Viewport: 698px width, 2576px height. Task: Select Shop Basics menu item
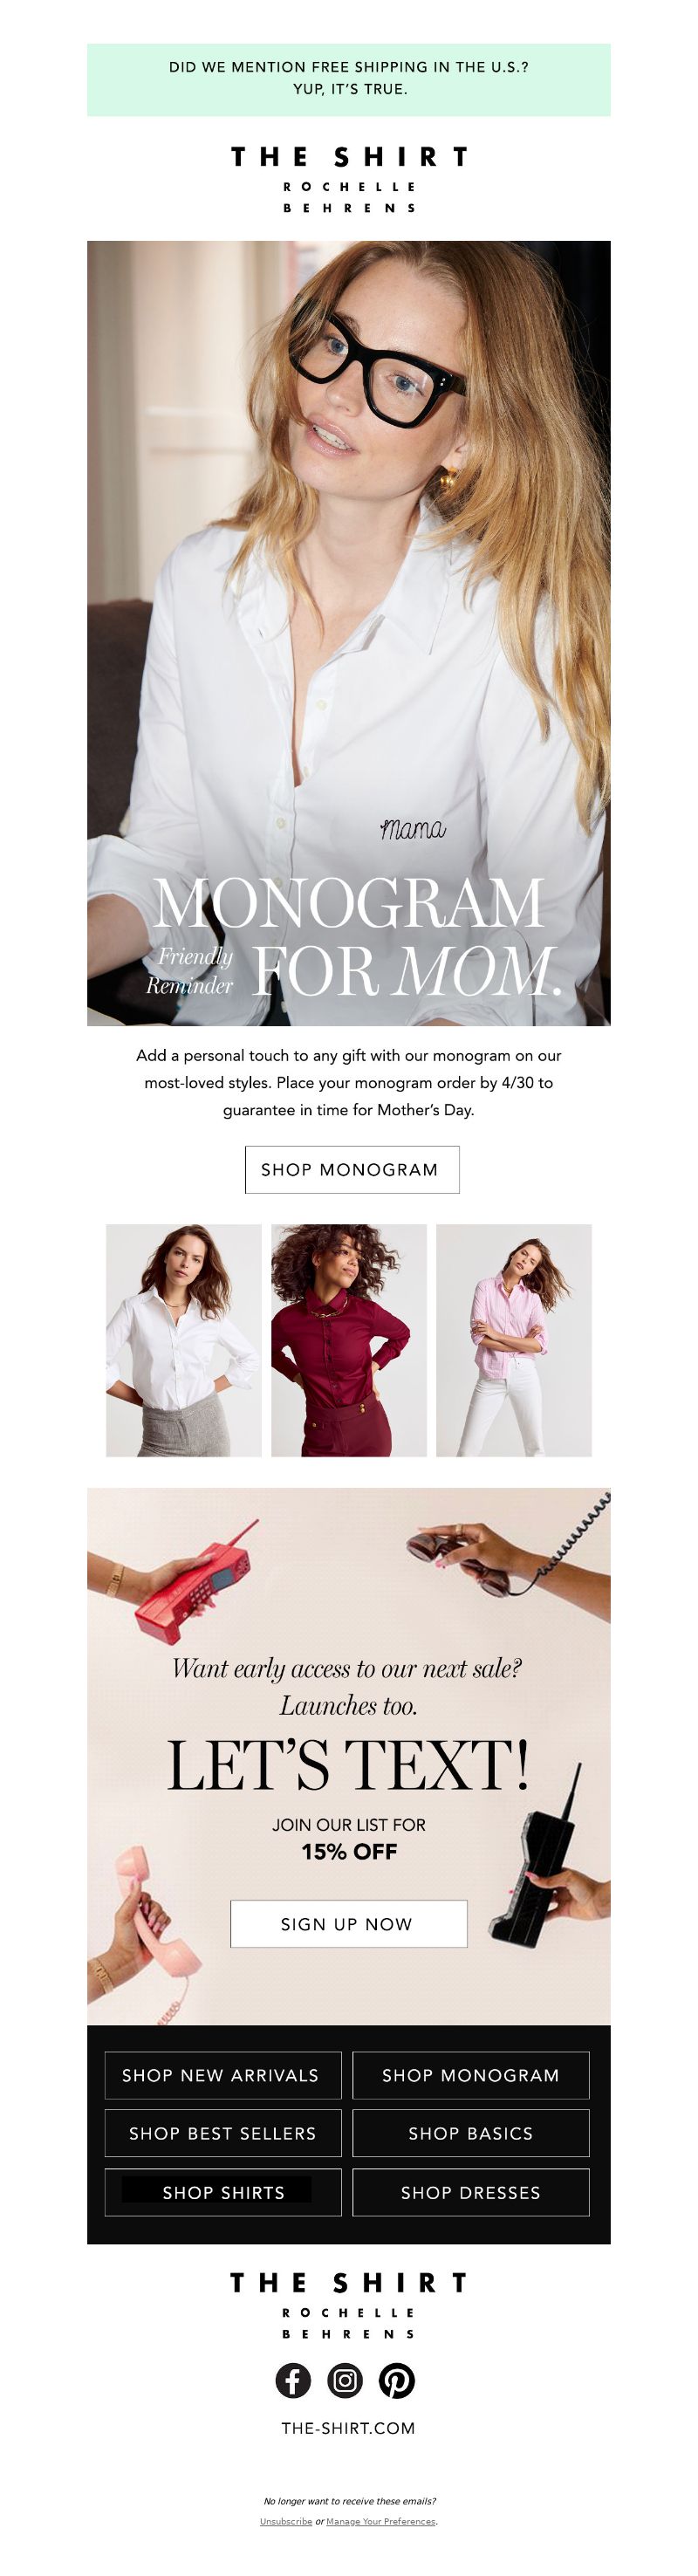pyautogui.click(x=471, y=2134)
